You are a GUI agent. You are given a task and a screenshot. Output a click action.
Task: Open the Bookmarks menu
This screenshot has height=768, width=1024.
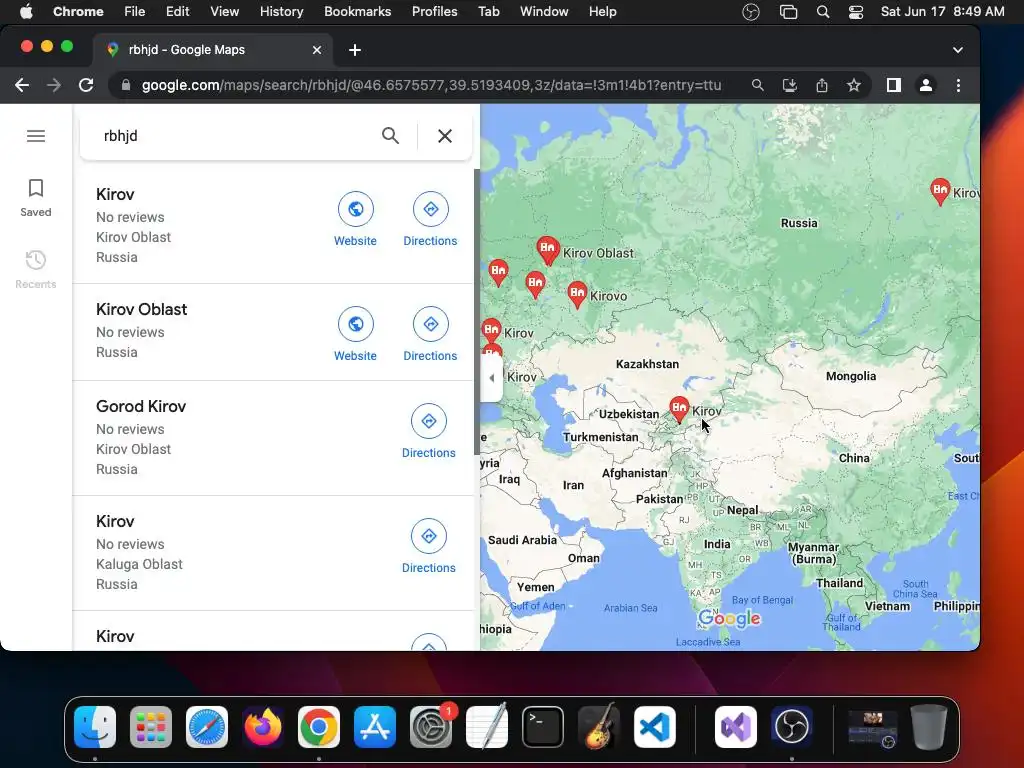click(x=357, y=11)
